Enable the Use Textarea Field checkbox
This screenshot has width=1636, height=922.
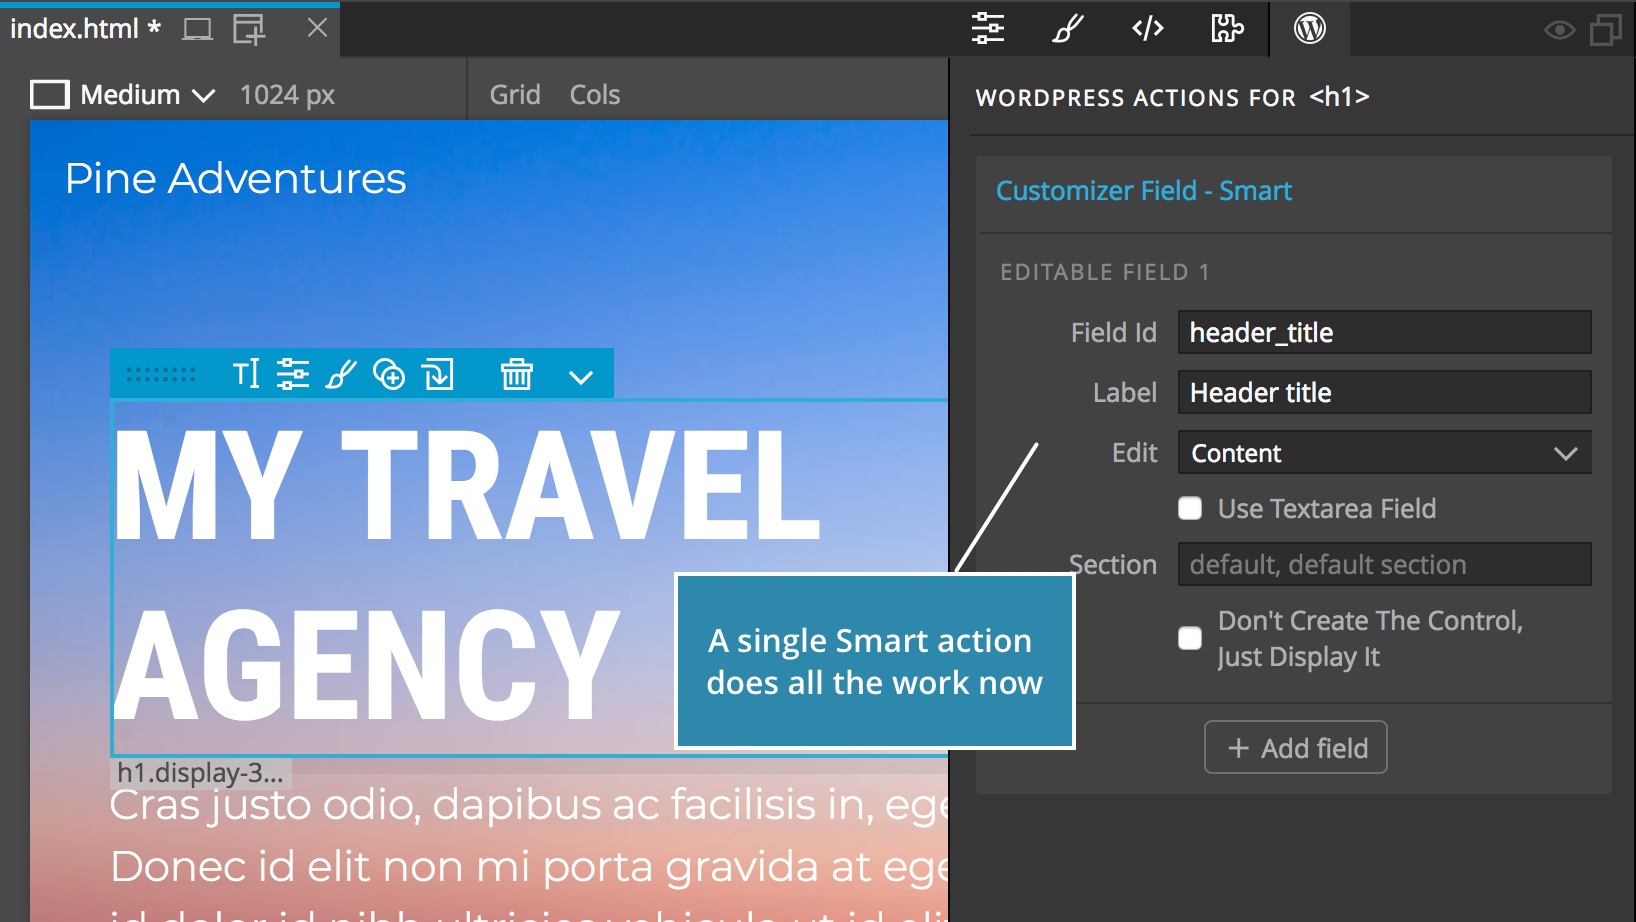click(x=1190, y=508)
